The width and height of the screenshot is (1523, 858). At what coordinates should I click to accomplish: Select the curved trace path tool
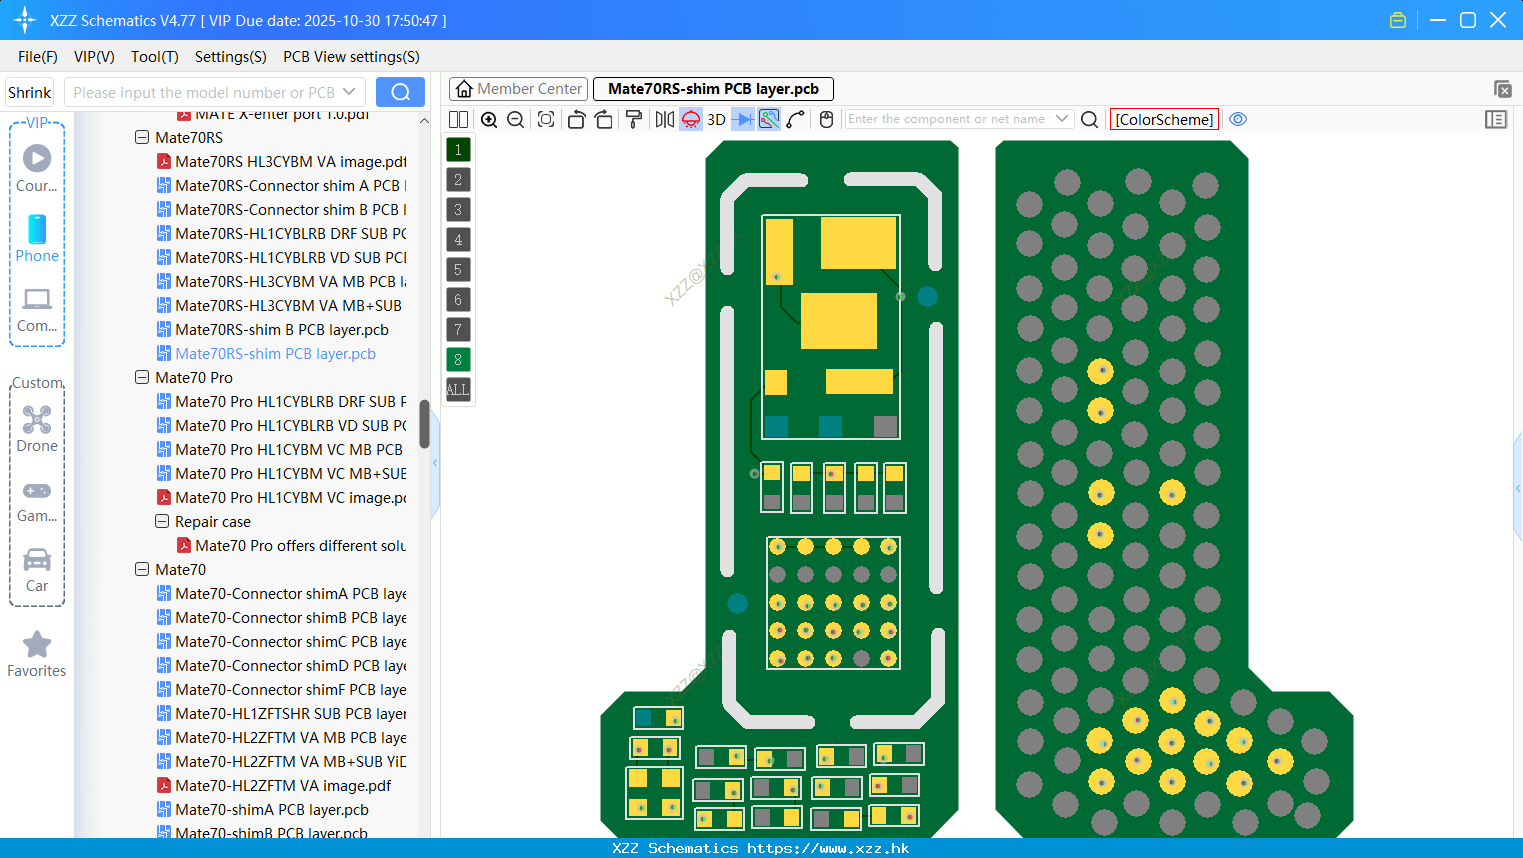[x=796, y=119]
